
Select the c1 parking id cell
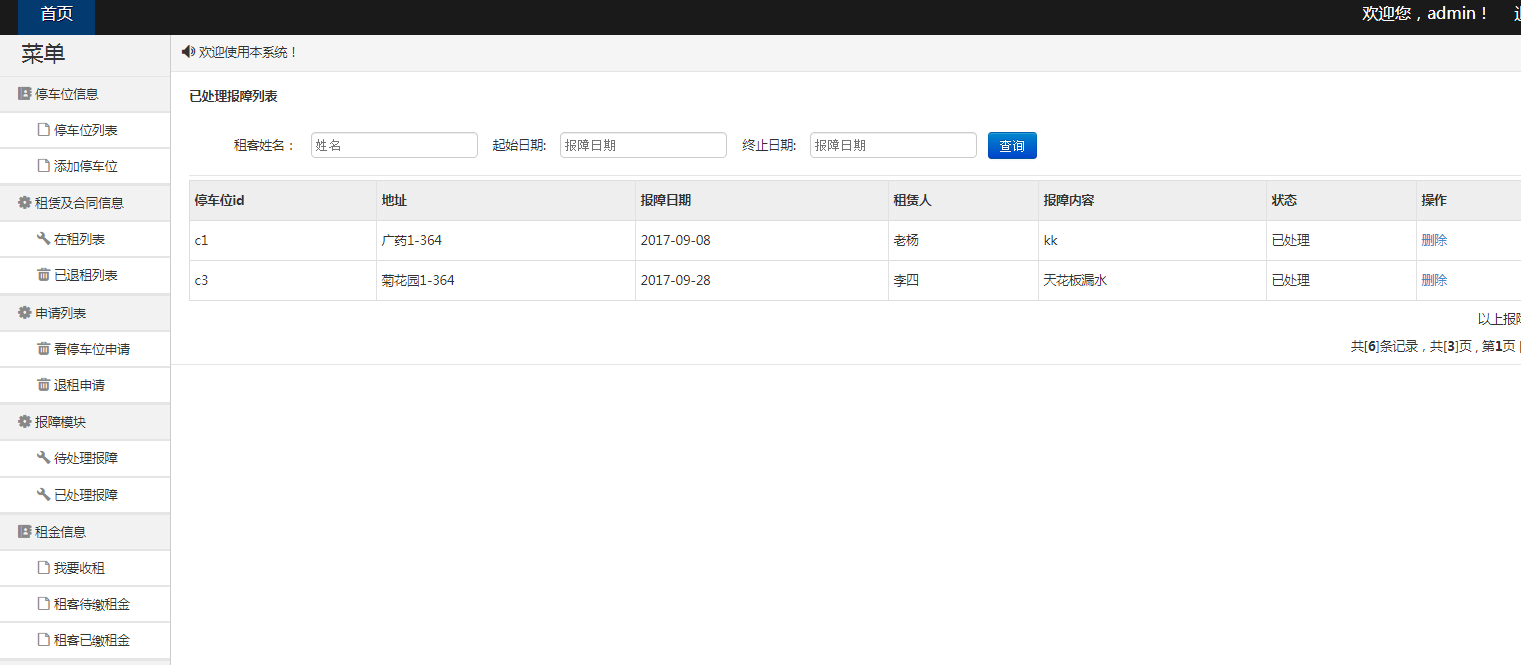[x=283, y=240]
